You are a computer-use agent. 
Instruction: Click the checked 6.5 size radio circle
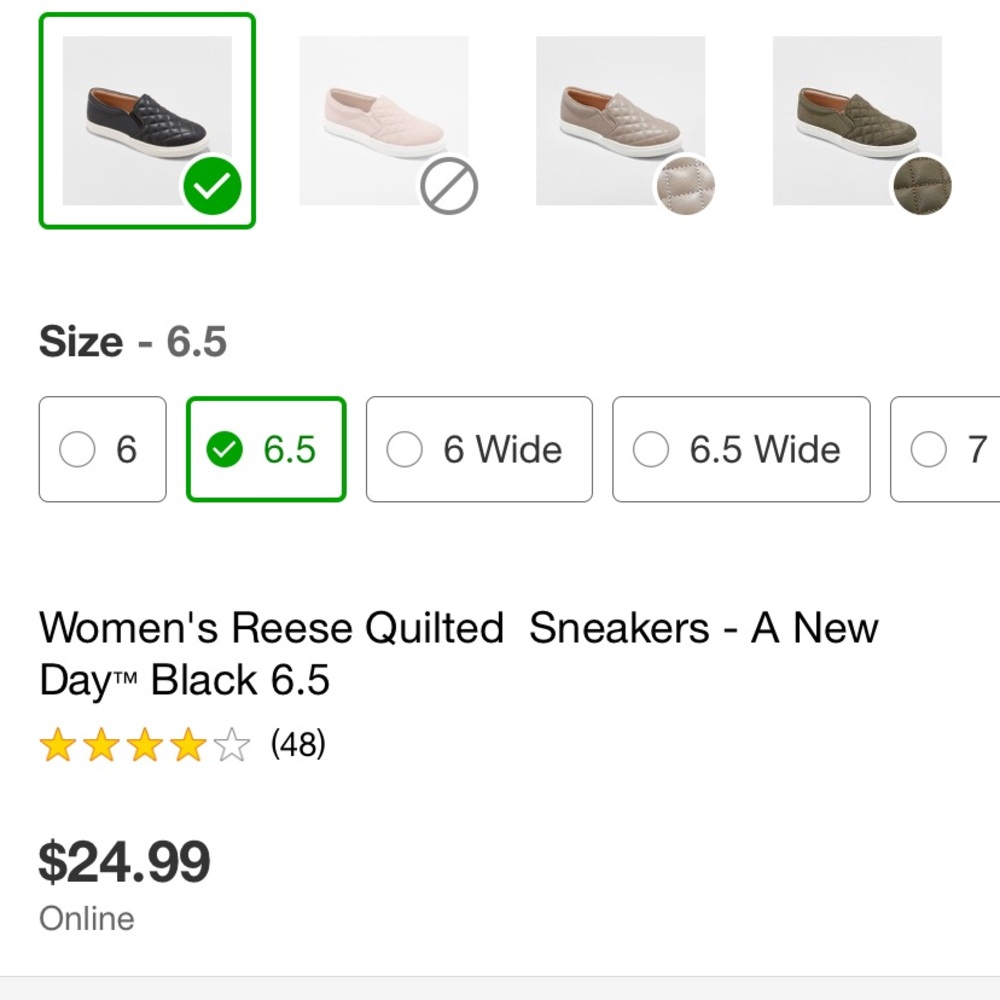[x=224, y=449]
